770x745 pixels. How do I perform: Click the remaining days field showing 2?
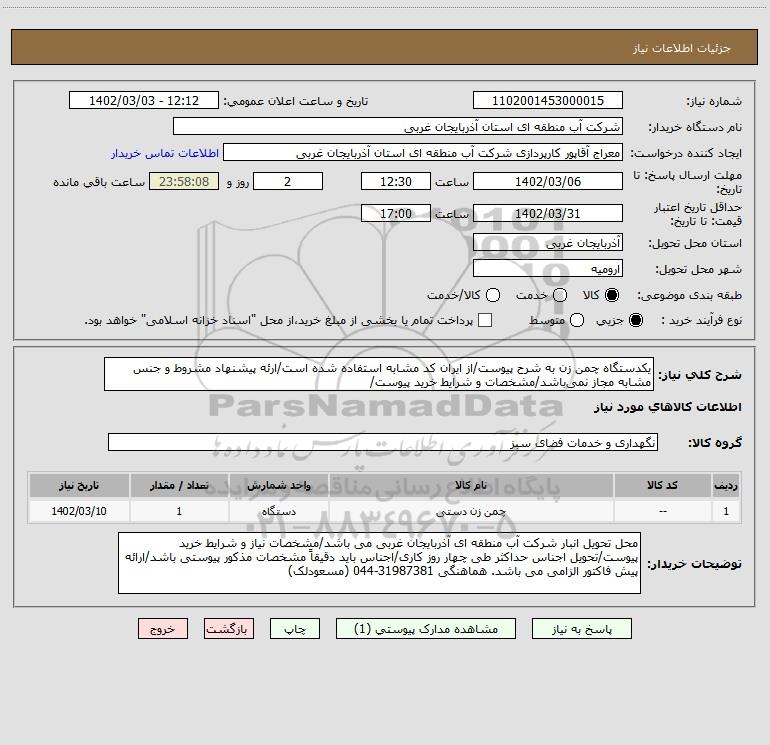pos(288,181)
